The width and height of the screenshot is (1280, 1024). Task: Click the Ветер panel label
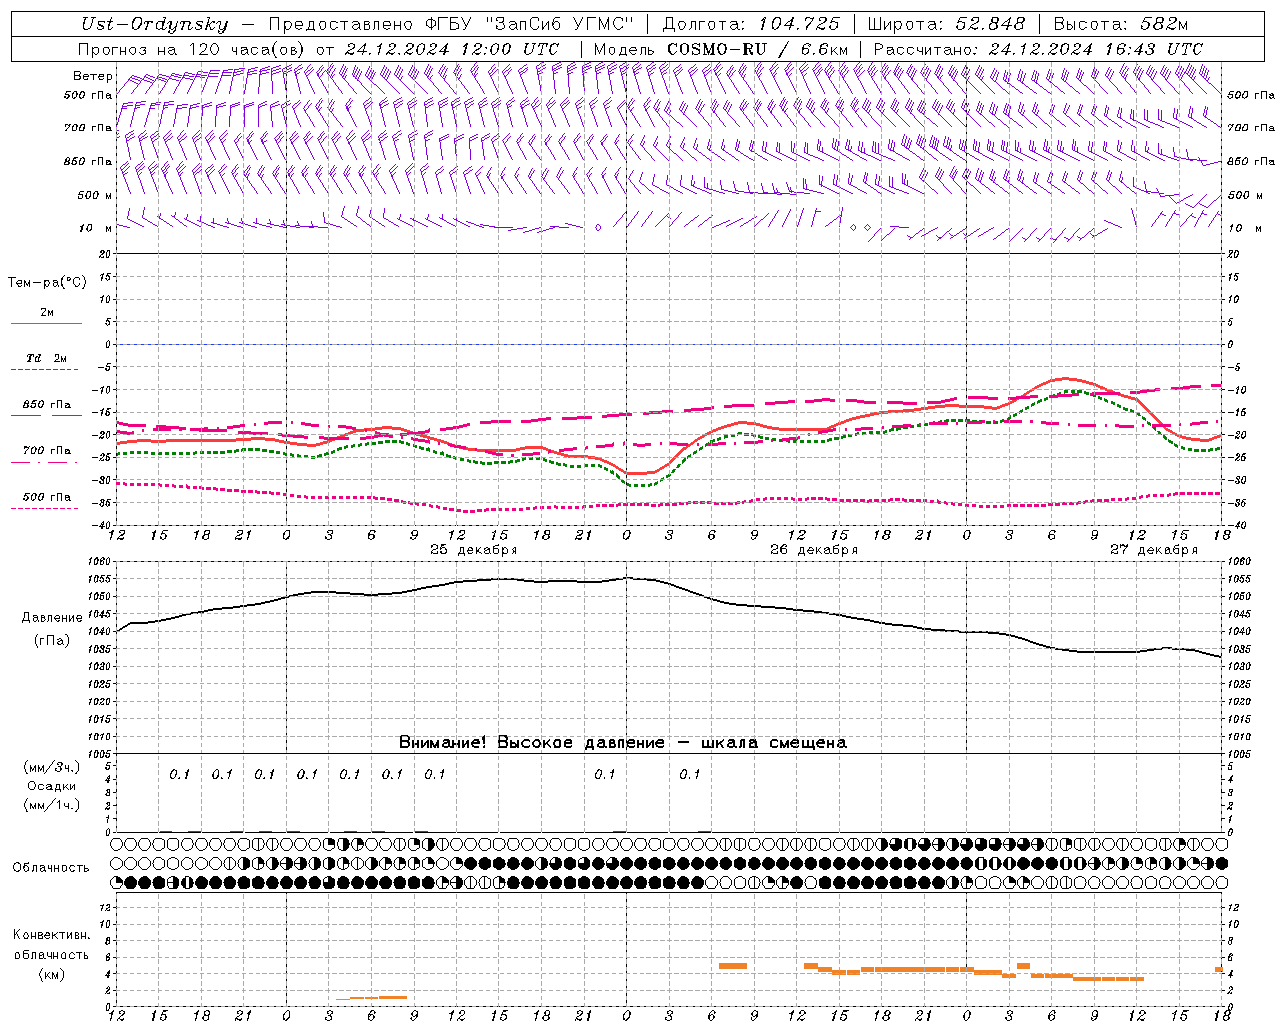pos(93,76)
